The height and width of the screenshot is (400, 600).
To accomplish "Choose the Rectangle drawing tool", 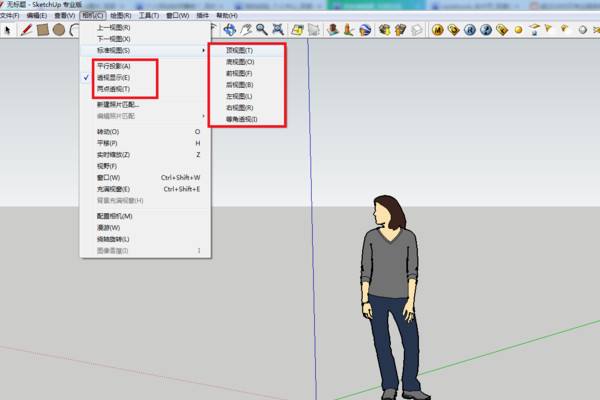I will tap(42, 30).
